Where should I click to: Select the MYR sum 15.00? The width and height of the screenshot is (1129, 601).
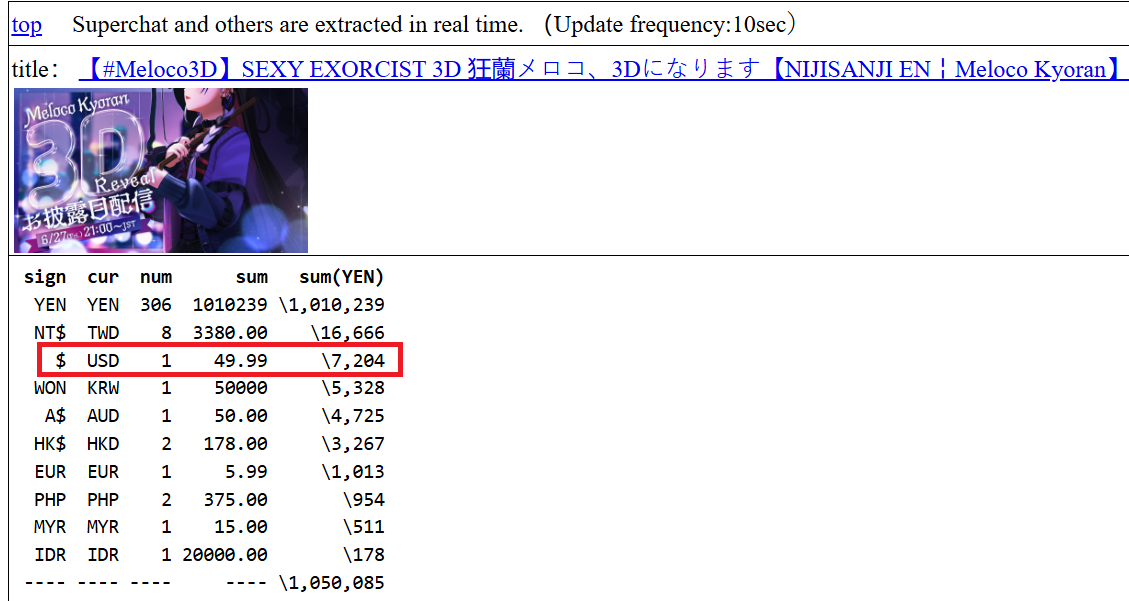pos(240,528)
